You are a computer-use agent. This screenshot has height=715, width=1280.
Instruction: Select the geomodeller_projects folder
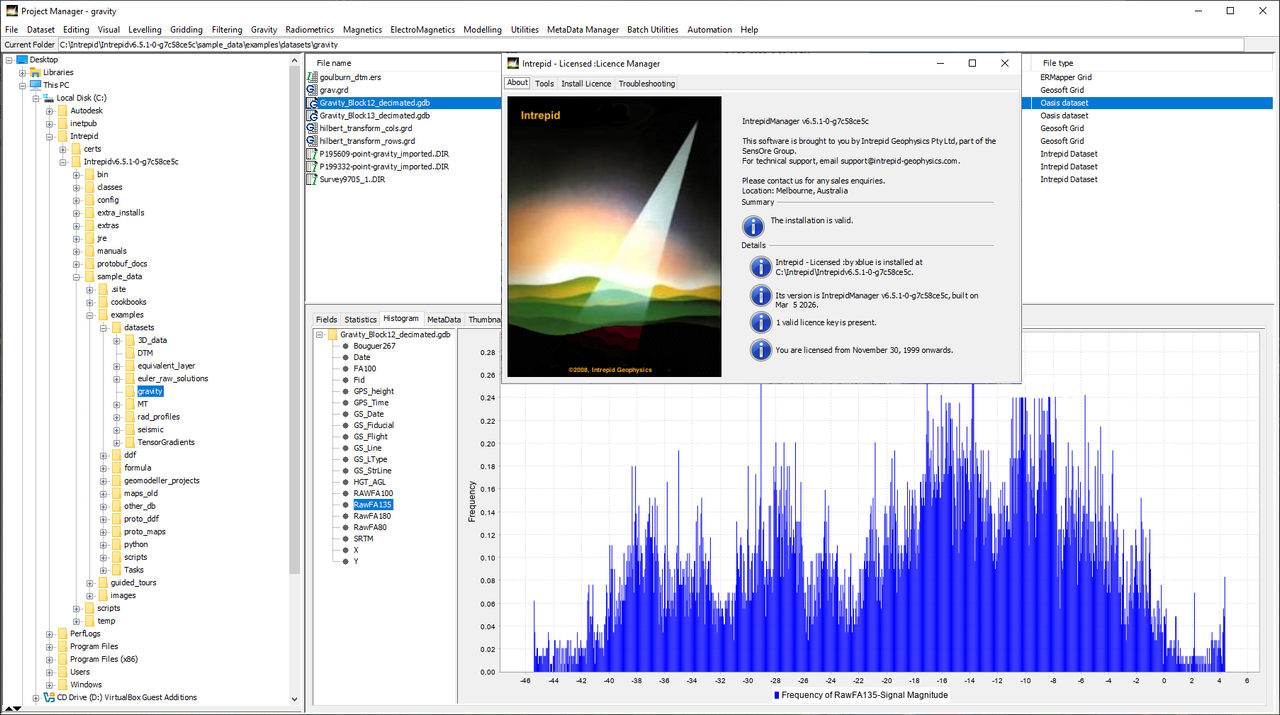point(162,481)
